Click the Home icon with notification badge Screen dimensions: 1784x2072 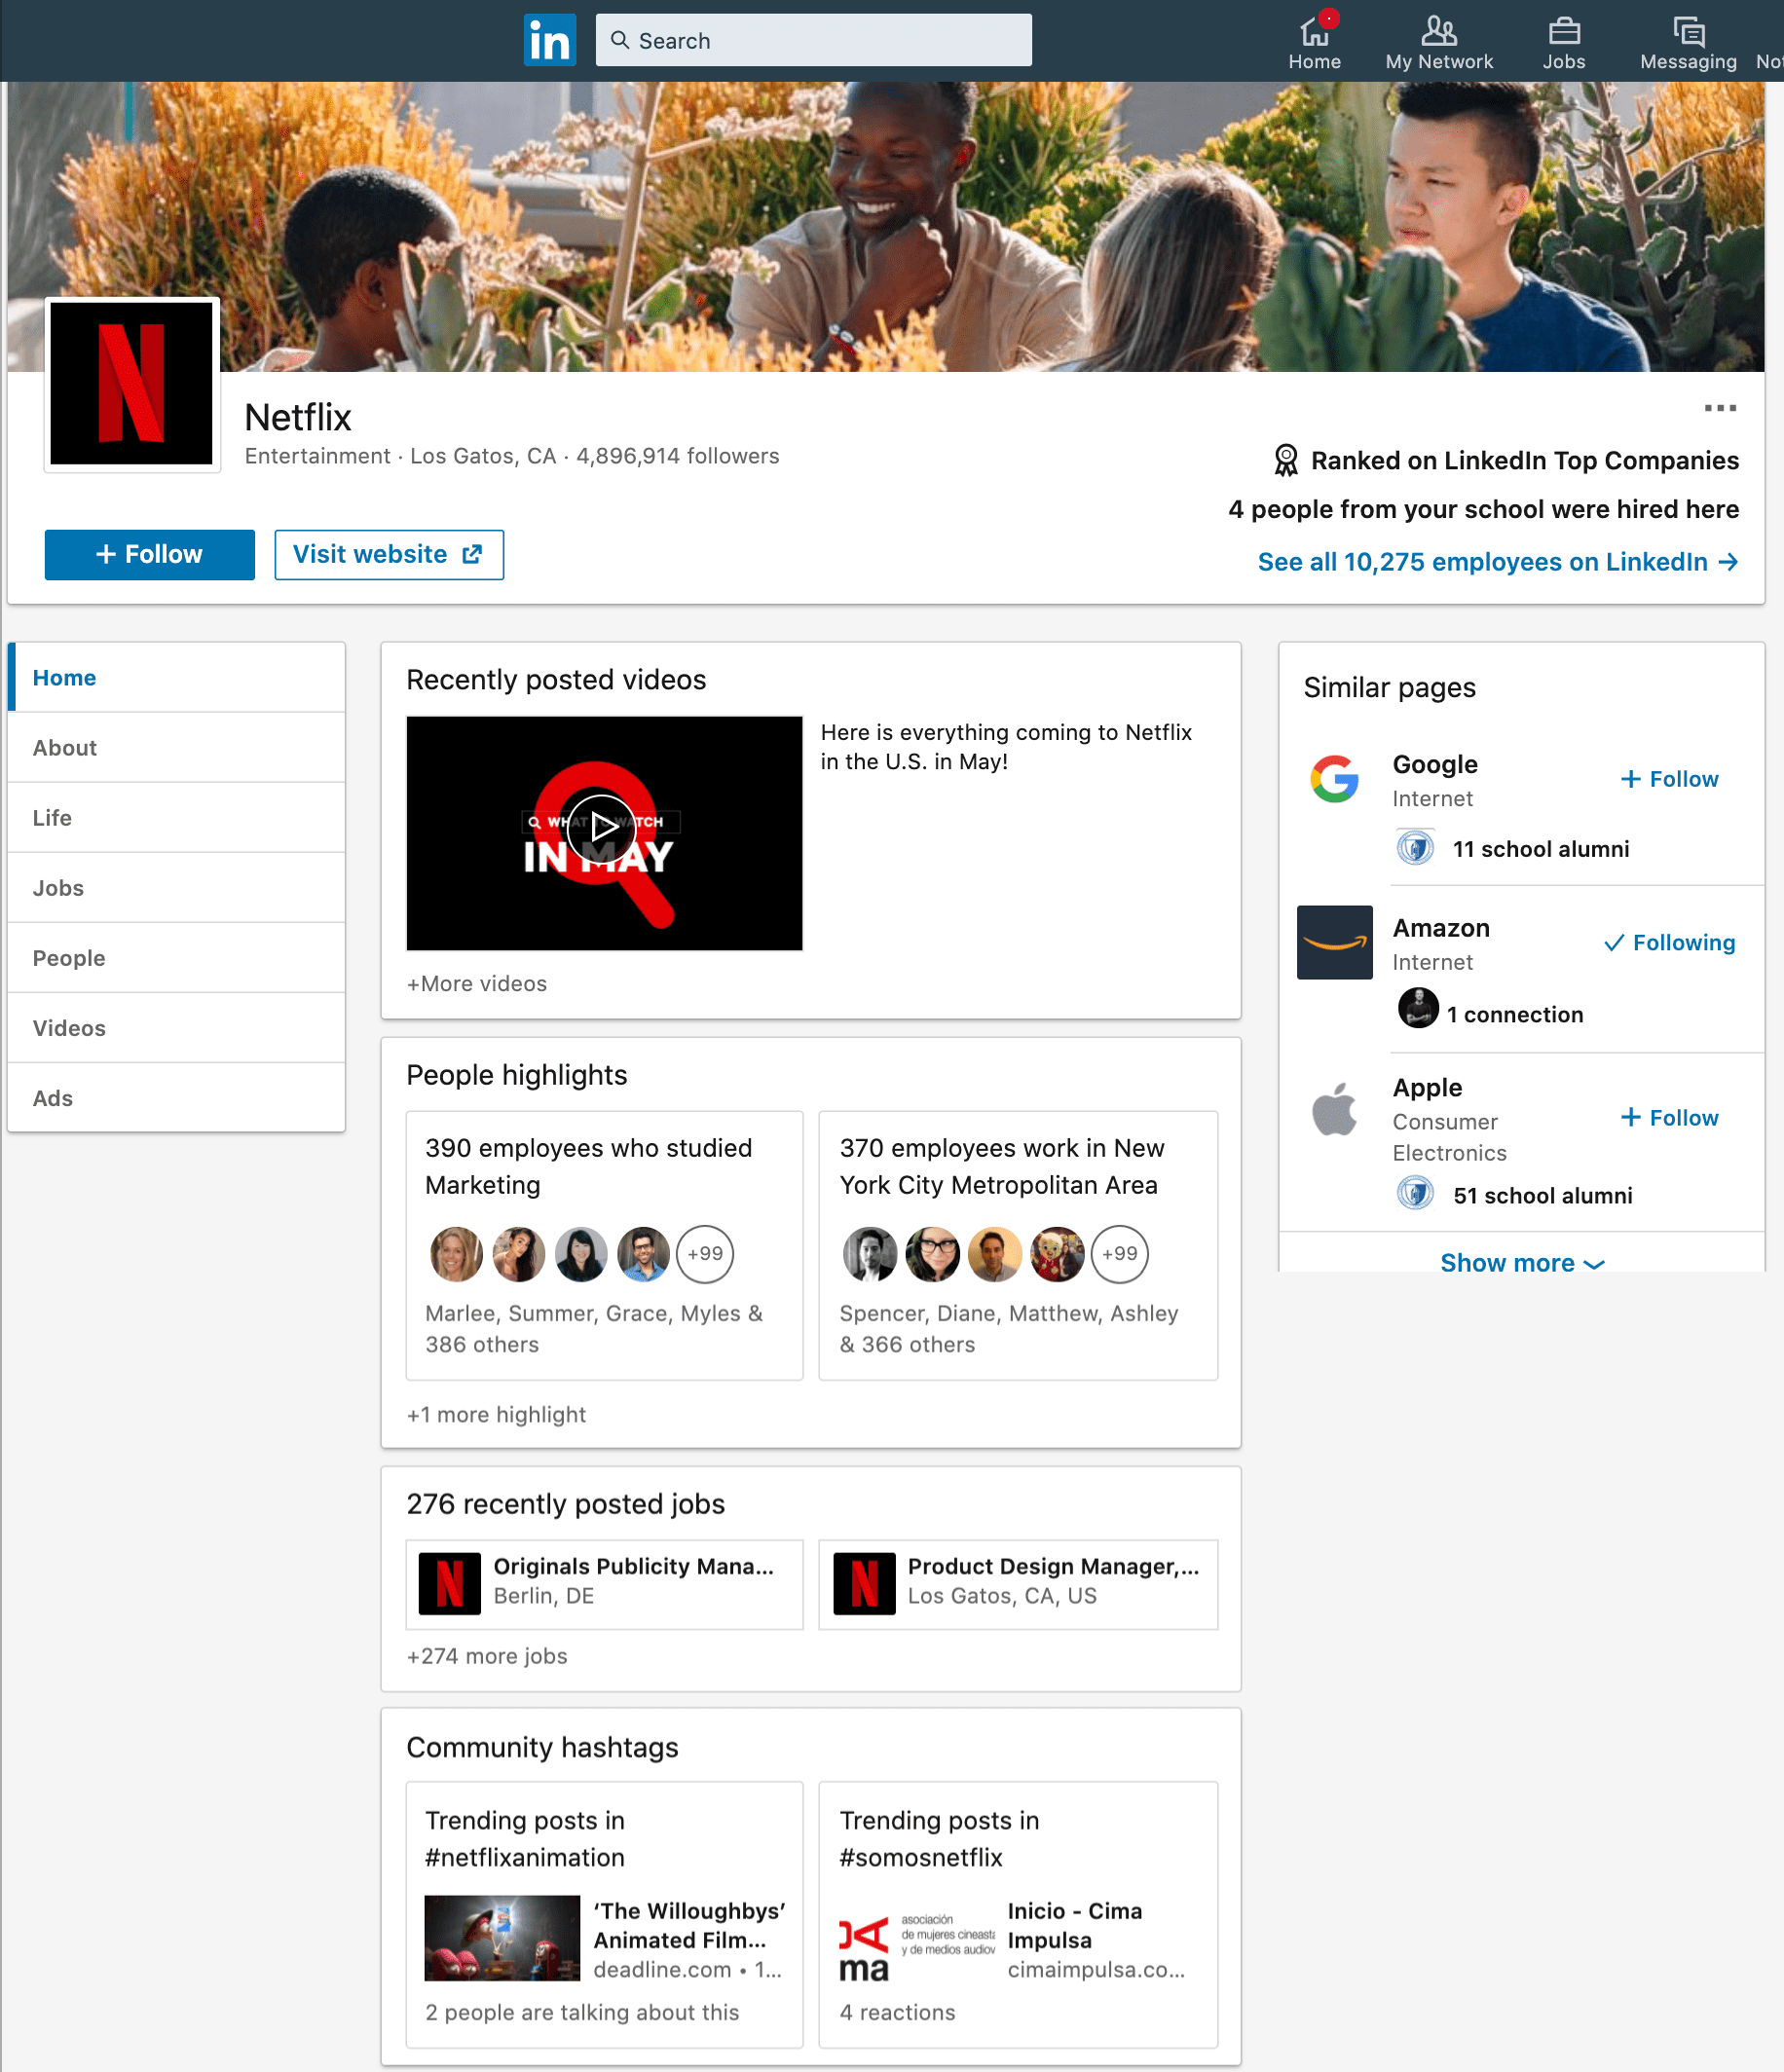pos(1314,40)
